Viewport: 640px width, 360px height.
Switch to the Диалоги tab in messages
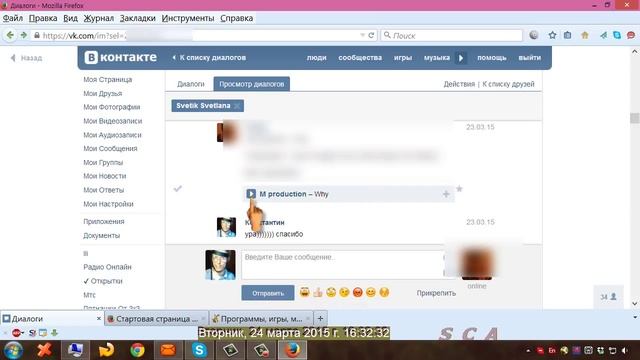pos(191,84)
